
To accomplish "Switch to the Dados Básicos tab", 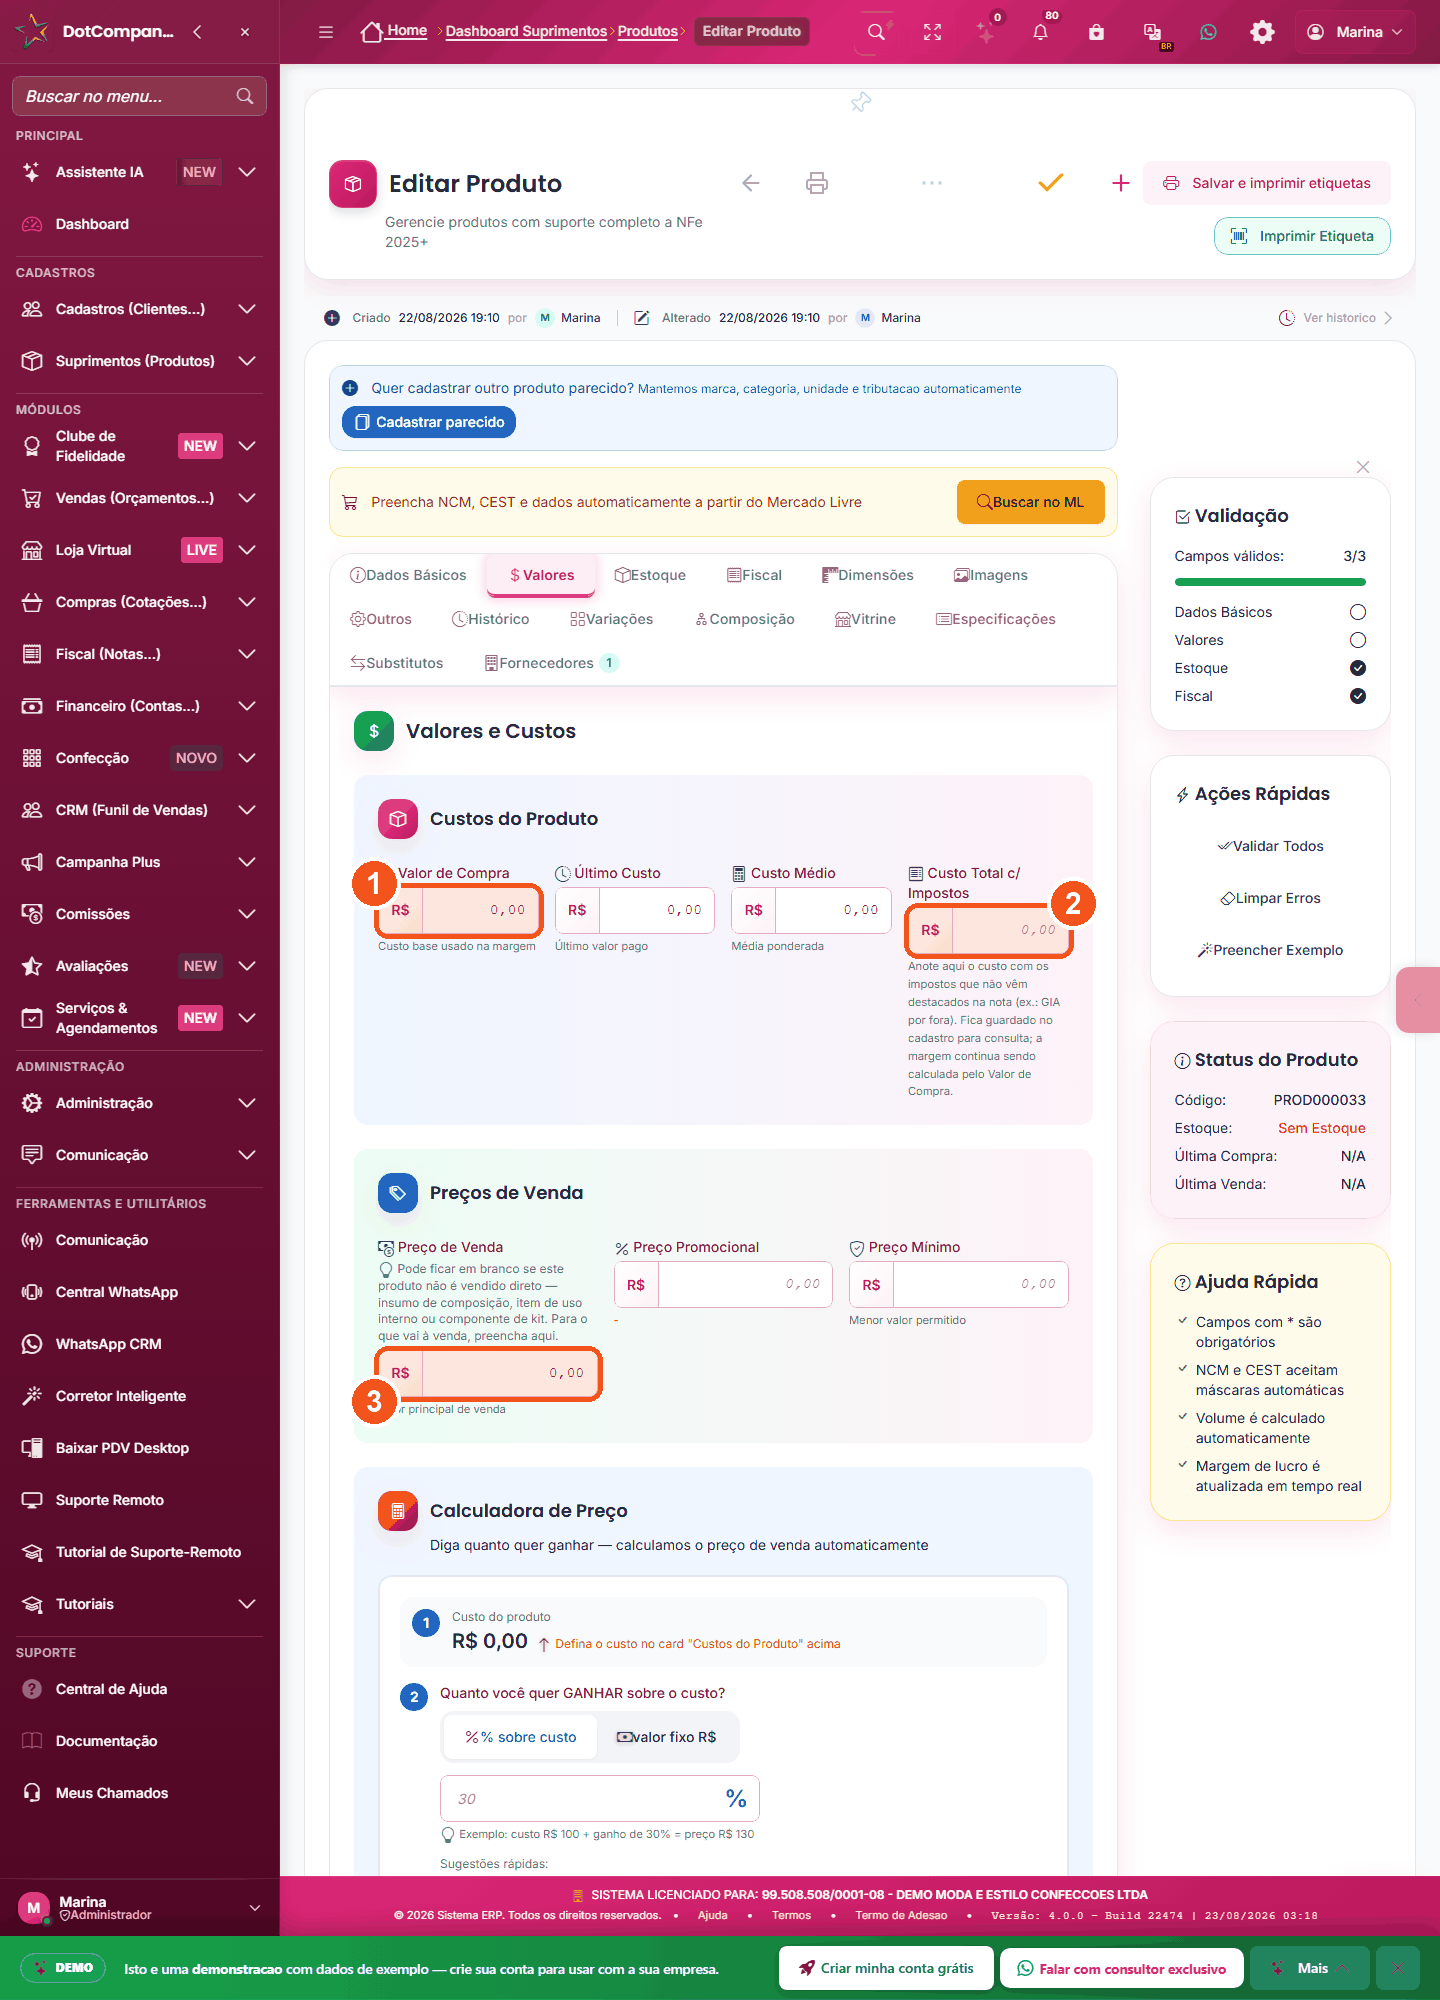I will pyautogui.click(x=408, y=575).
